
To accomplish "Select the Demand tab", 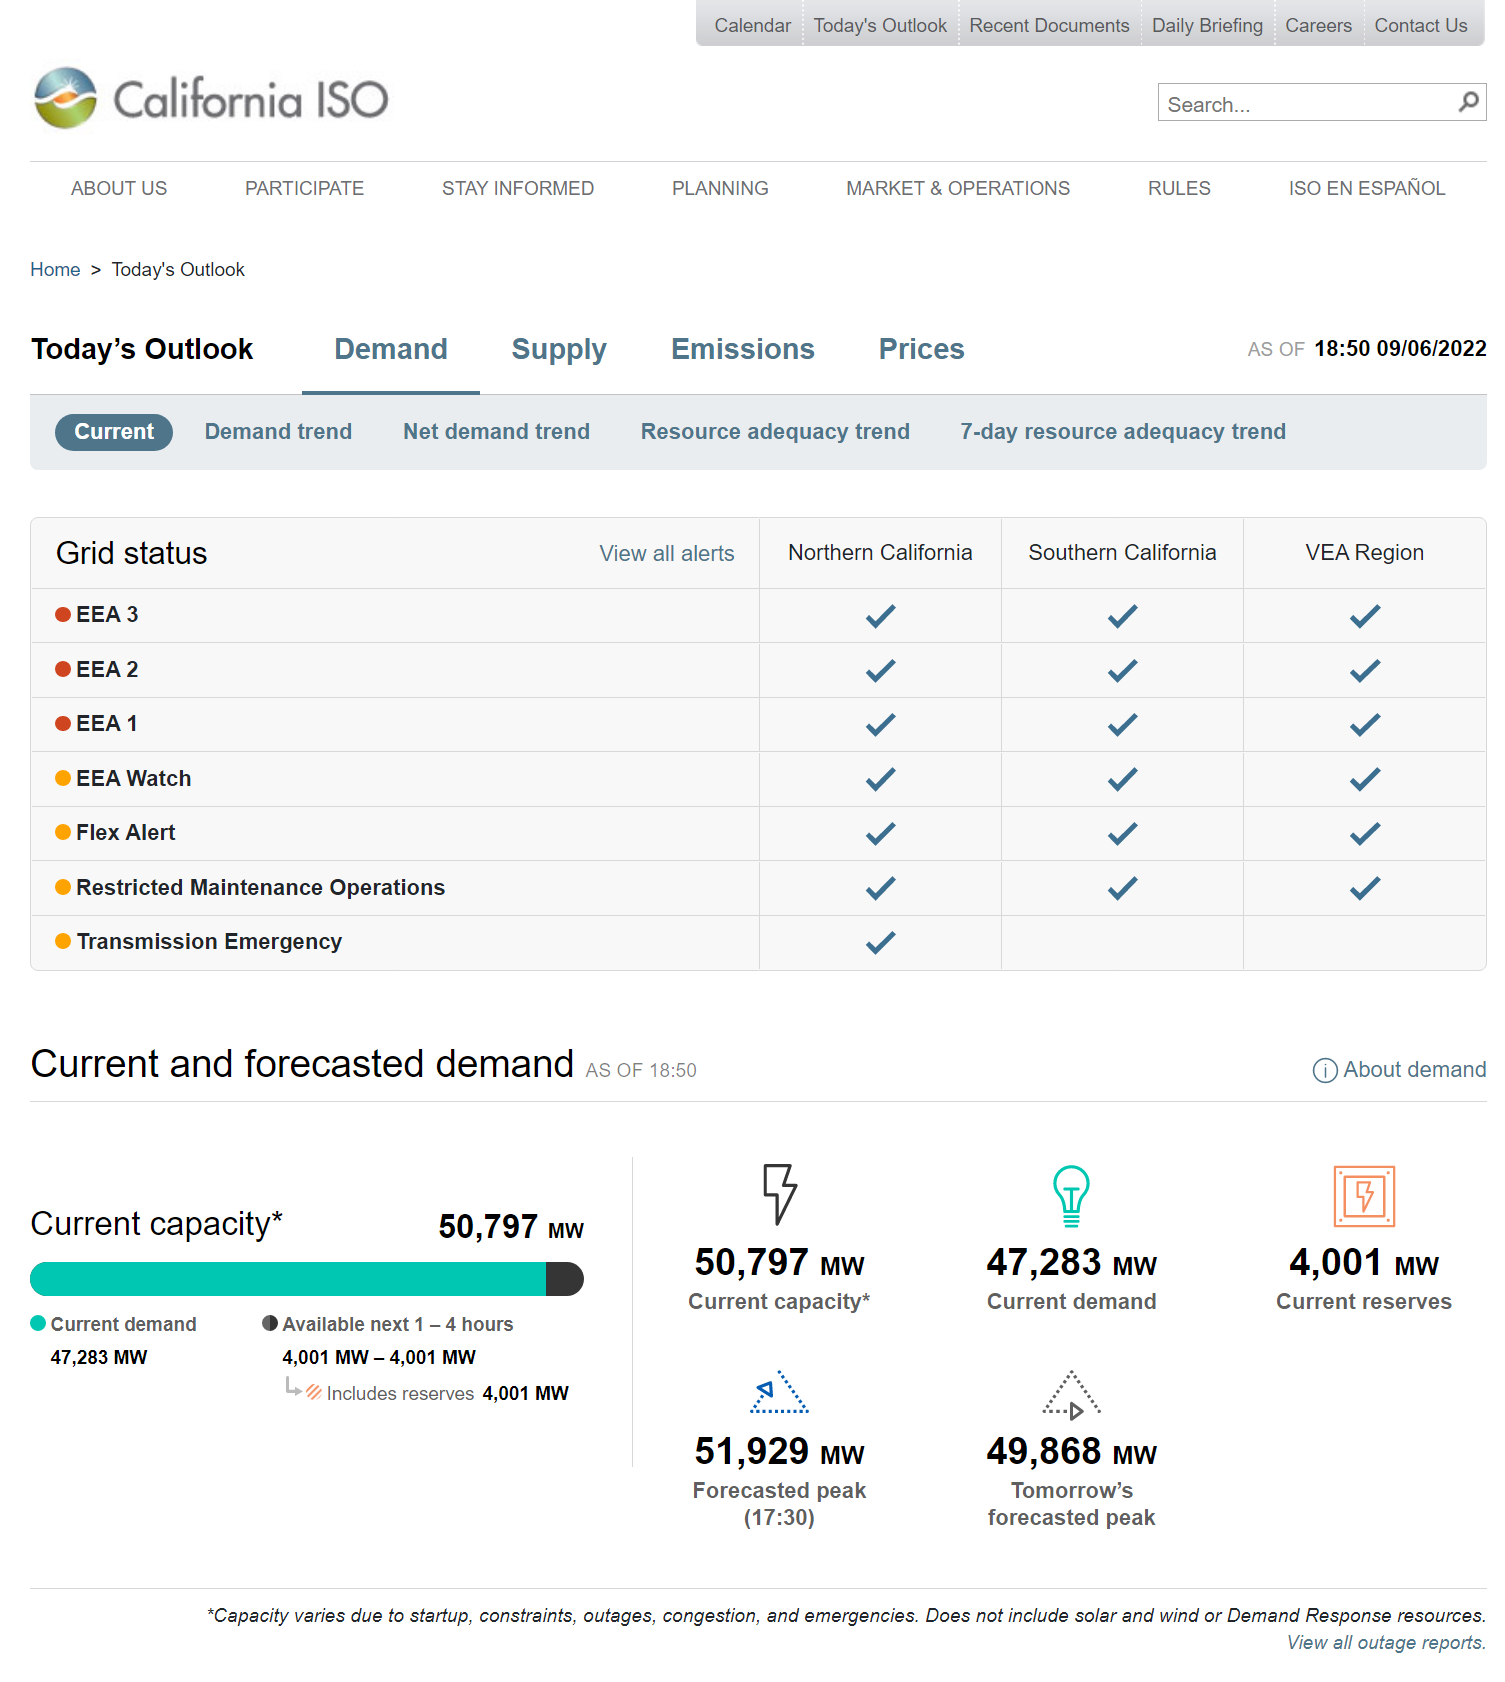I will pos(391,349).
